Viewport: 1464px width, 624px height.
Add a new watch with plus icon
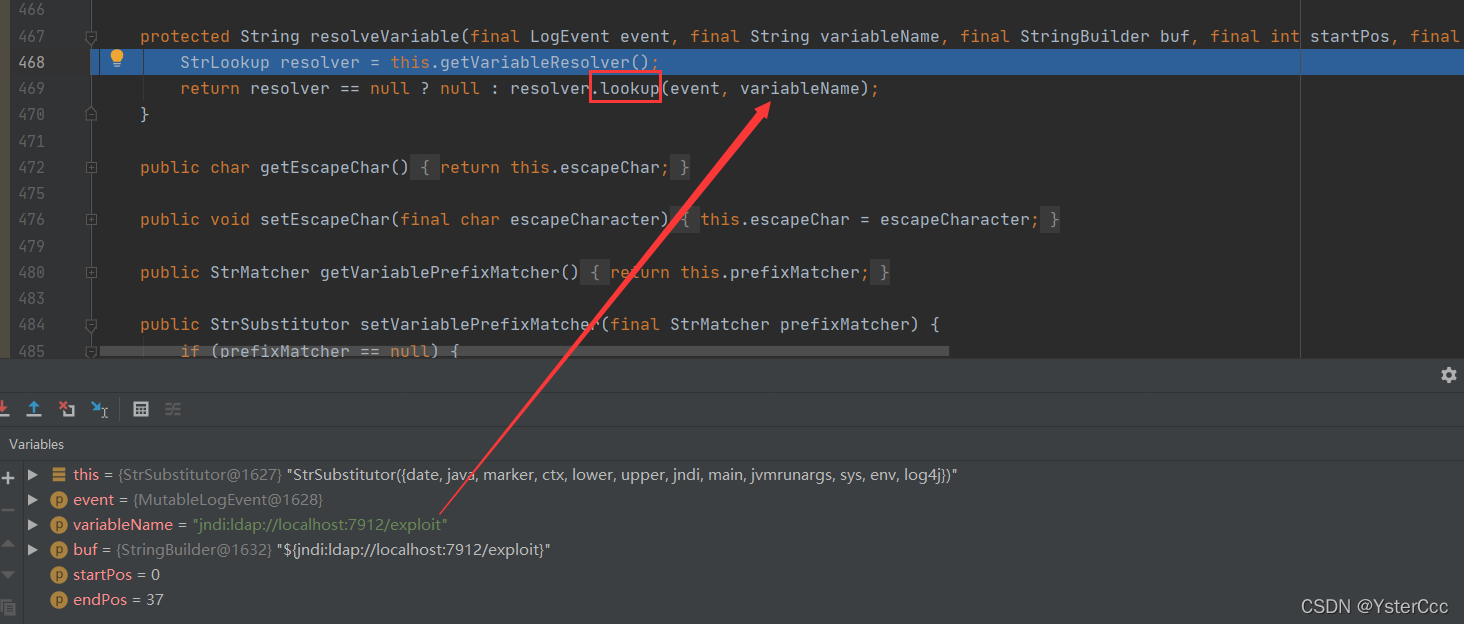[8, 478]
